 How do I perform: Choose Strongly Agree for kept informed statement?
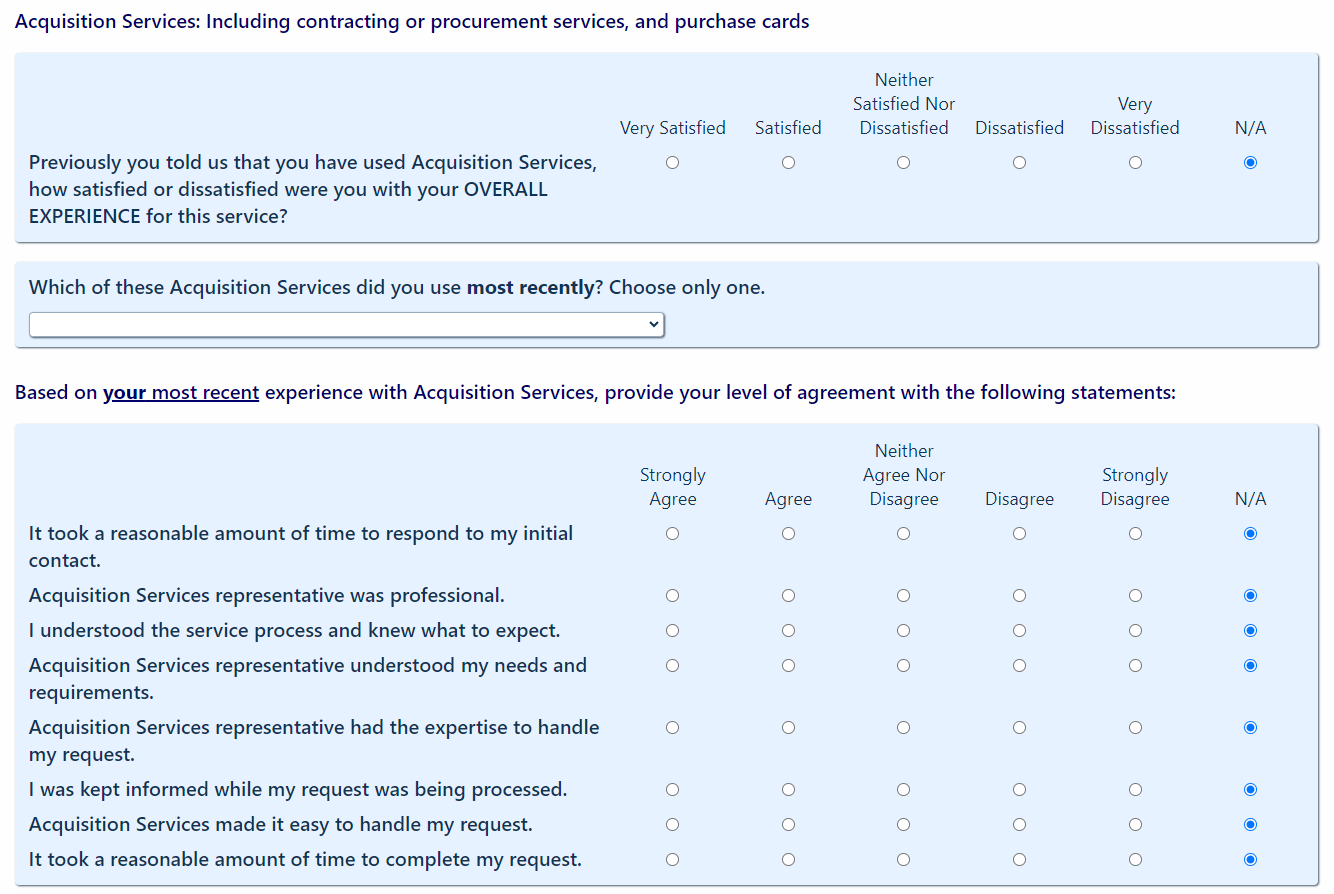(x=672, y=790)
